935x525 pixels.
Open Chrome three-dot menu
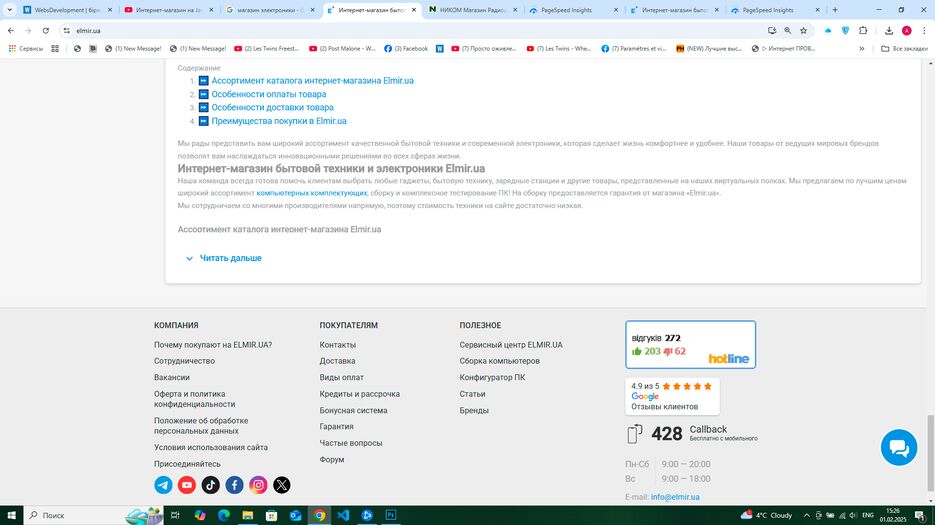pyautogui.click(x=924, y=30)
